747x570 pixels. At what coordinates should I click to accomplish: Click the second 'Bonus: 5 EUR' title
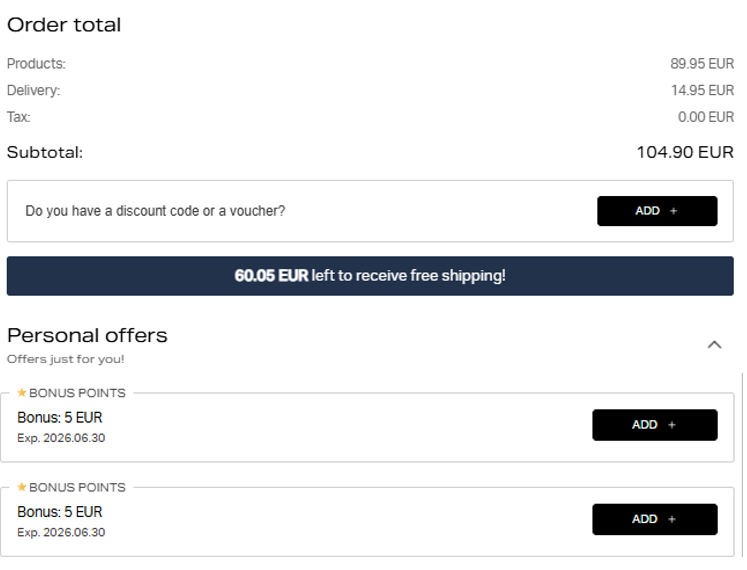coord(60,512)
